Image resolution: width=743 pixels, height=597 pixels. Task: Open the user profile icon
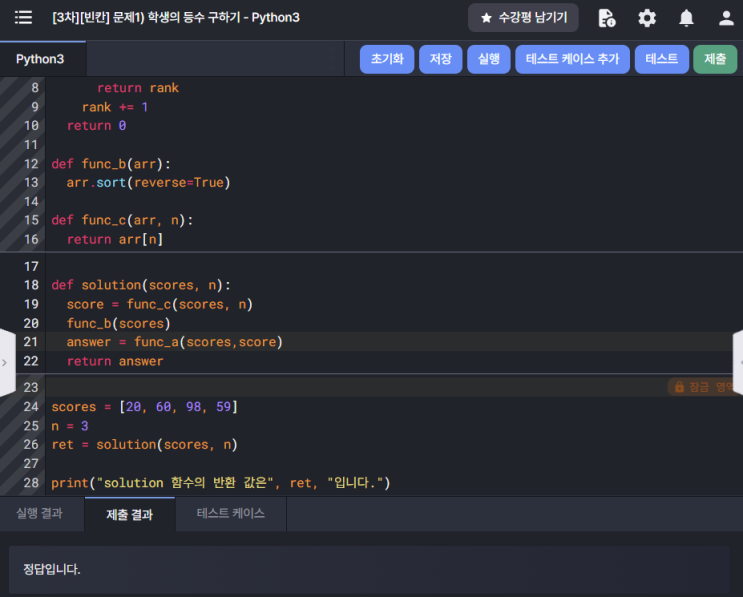coord(726,18)
